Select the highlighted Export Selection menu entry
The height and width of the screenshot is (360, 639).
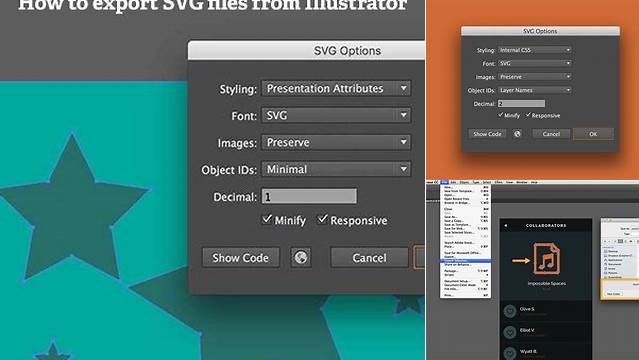click(x=465, y=261)
